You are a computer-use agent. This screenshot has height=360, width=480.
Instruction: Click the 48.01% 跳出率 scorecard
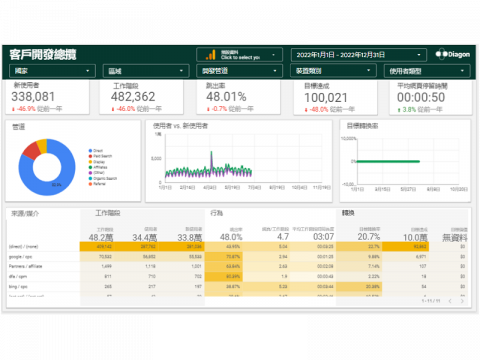click(238, 97)
